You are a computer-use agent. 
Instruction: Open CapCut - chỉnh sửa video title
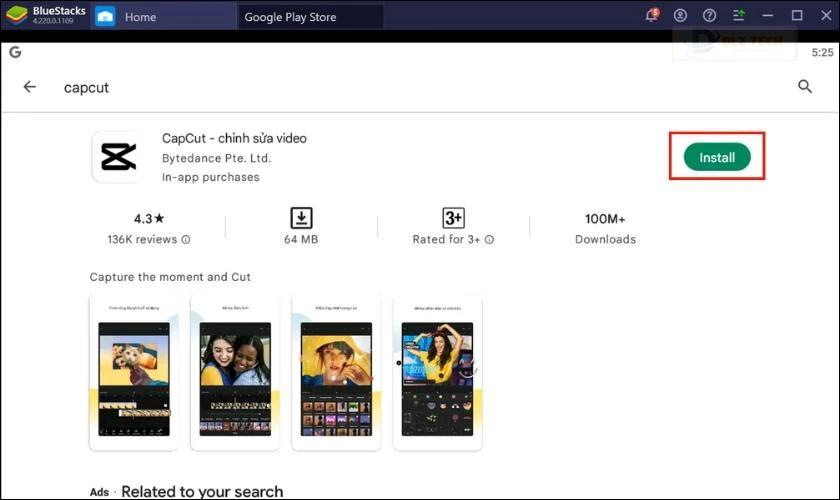pos(234,138)
